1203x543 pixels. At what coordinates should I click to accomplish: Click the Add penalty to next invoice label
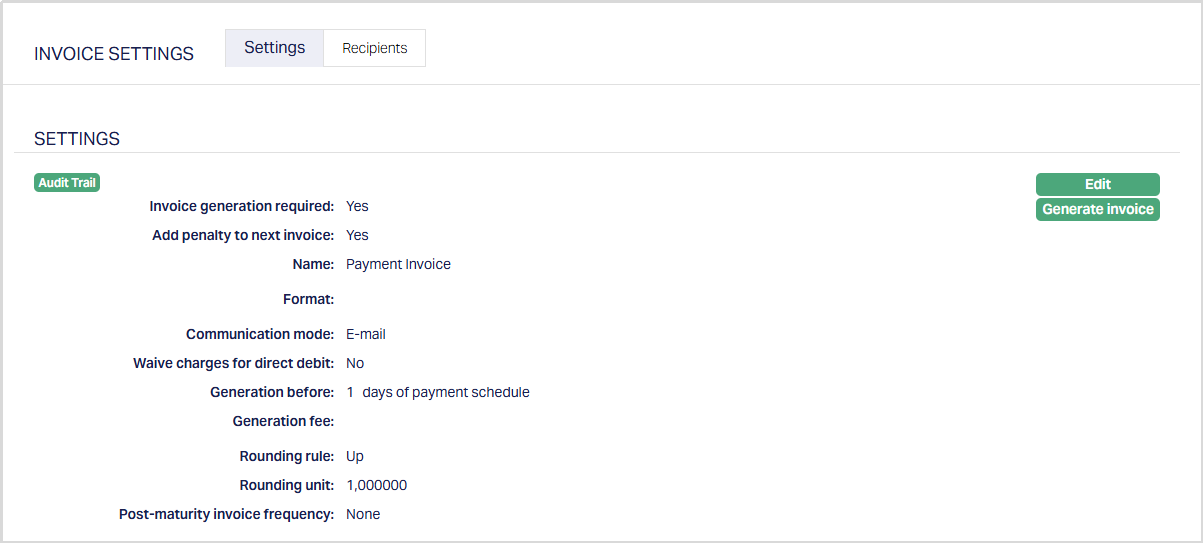[x=243, y=235]
